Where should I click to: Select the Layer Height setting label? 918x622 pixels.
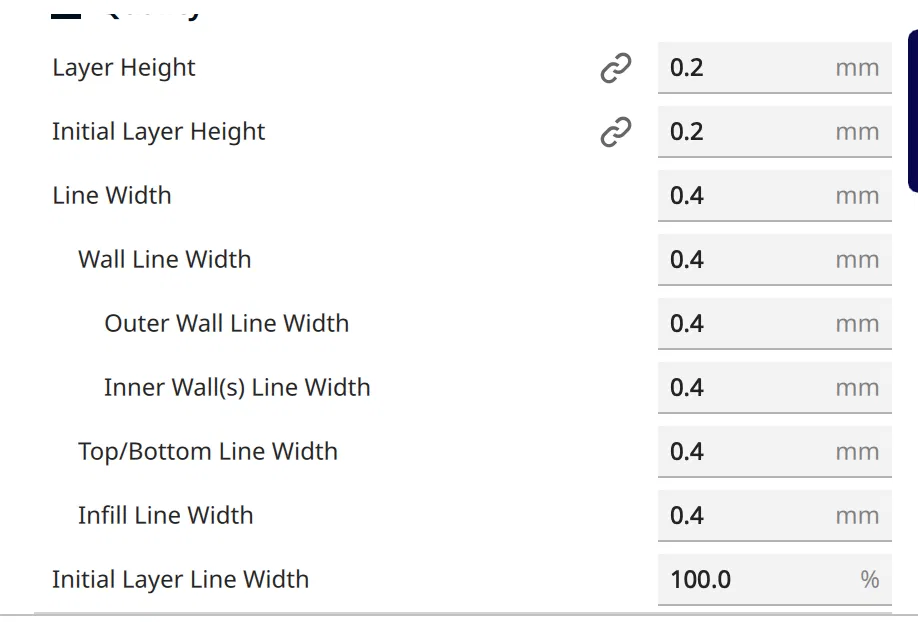tap(124, 68)
